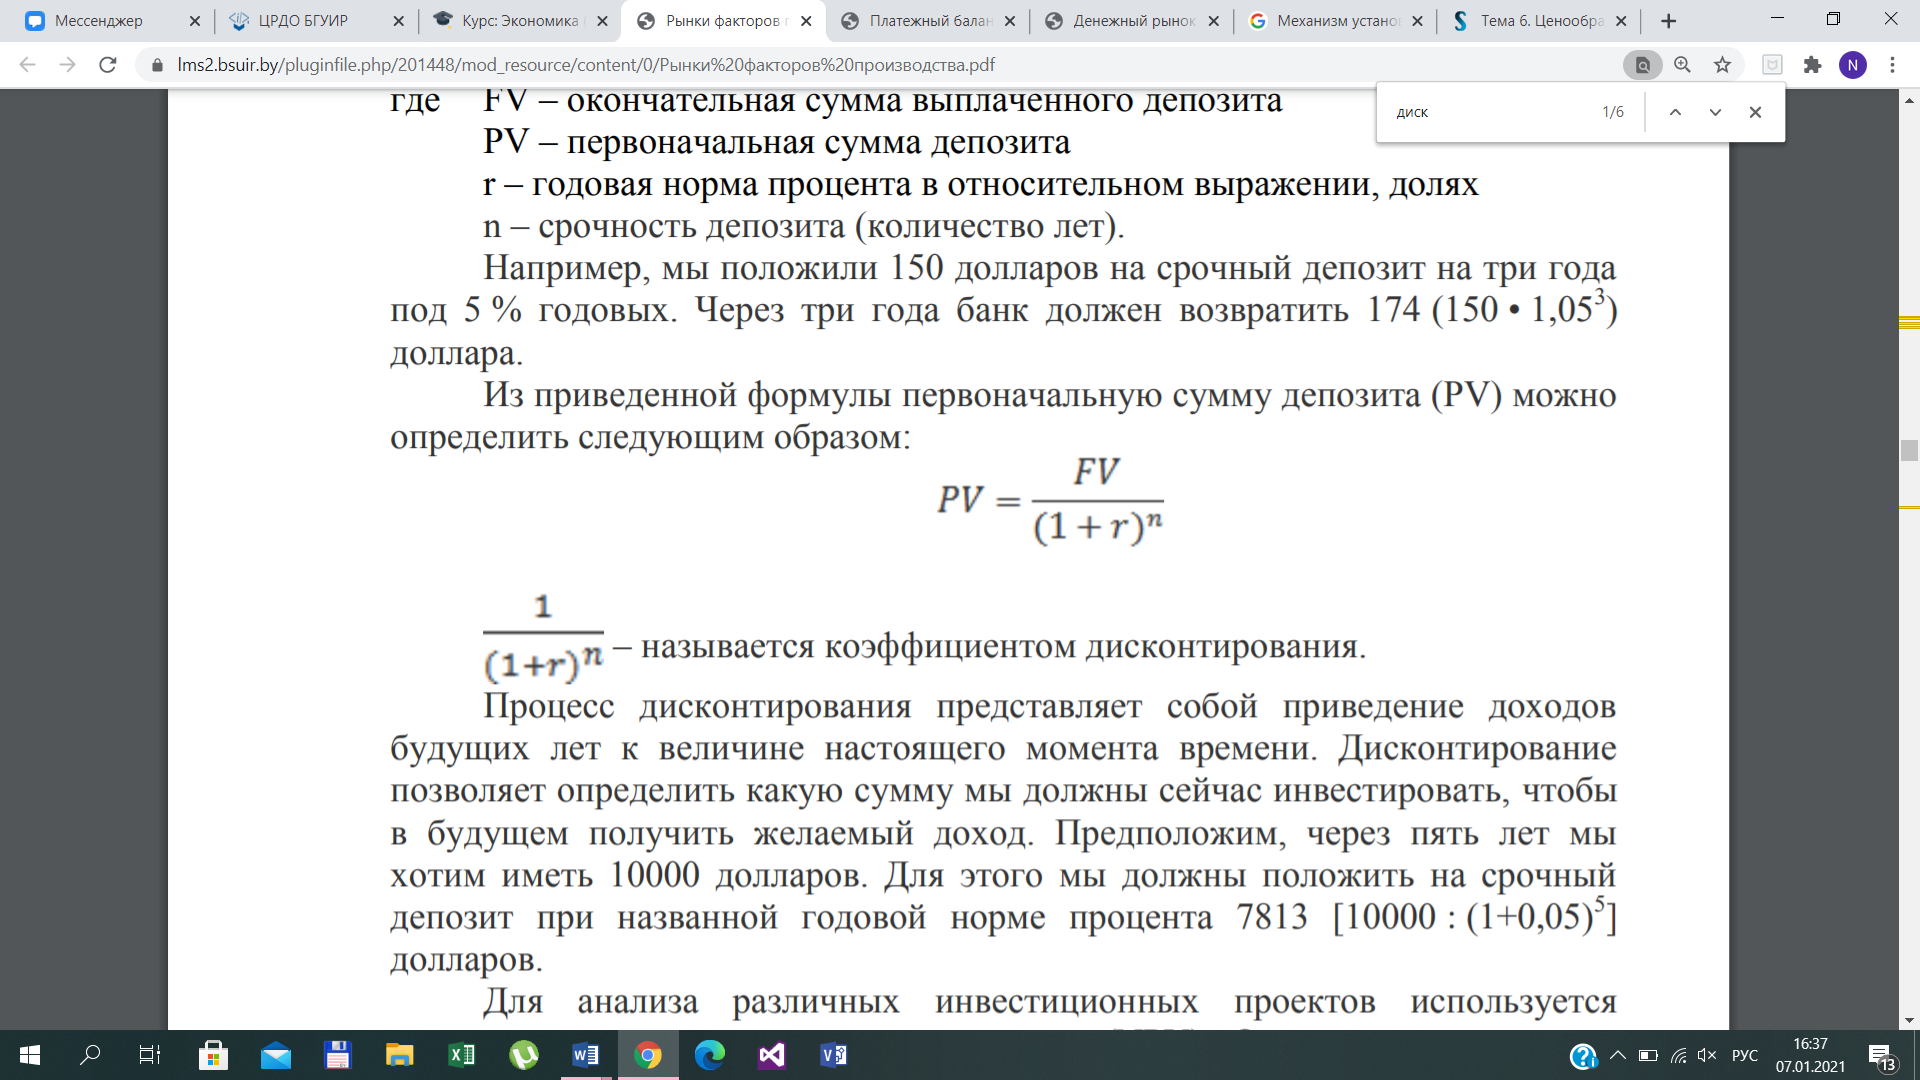The image size is (1920, 1080).
Task: Go back to previous page
Action: click(x=27, y=65)
